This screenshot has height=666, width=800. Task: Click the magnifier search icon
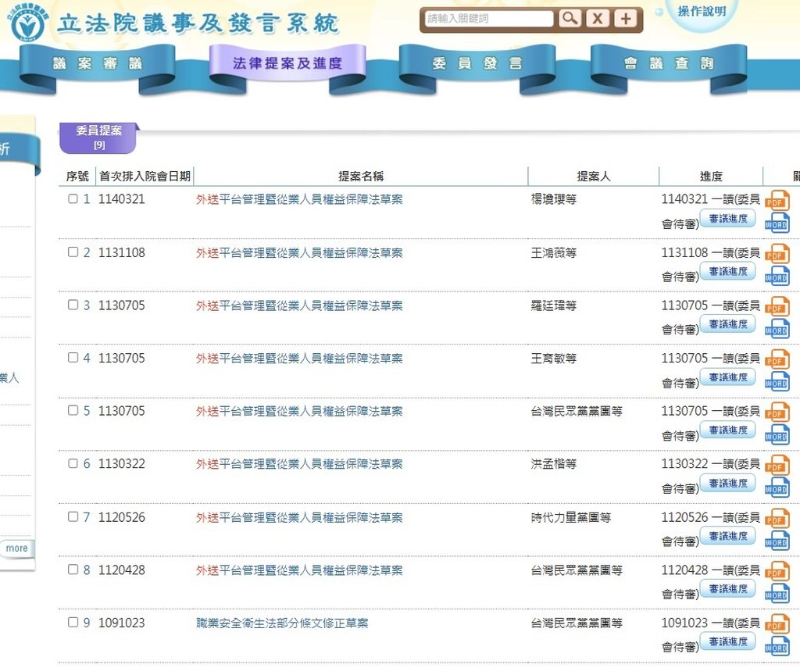click(x=570, y=19)
